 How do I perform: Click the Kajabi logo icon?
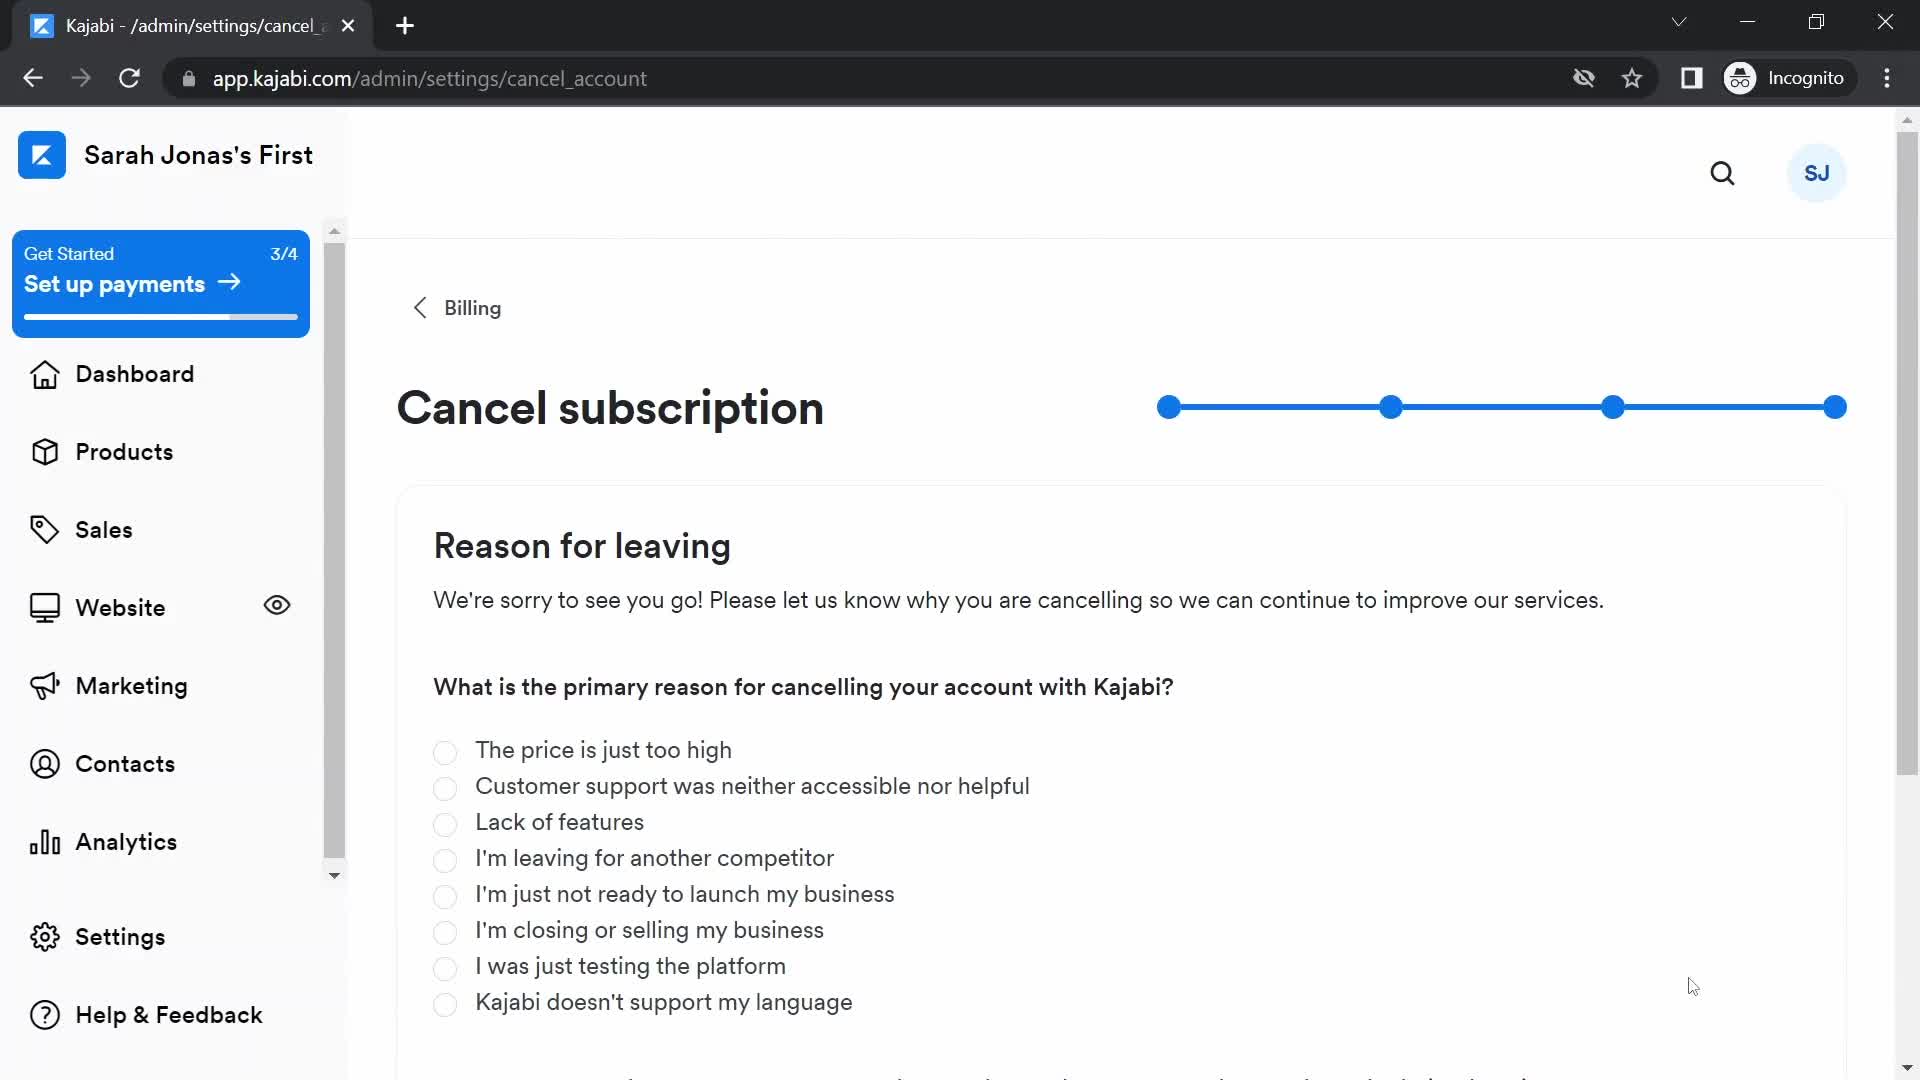pos(42,155)
